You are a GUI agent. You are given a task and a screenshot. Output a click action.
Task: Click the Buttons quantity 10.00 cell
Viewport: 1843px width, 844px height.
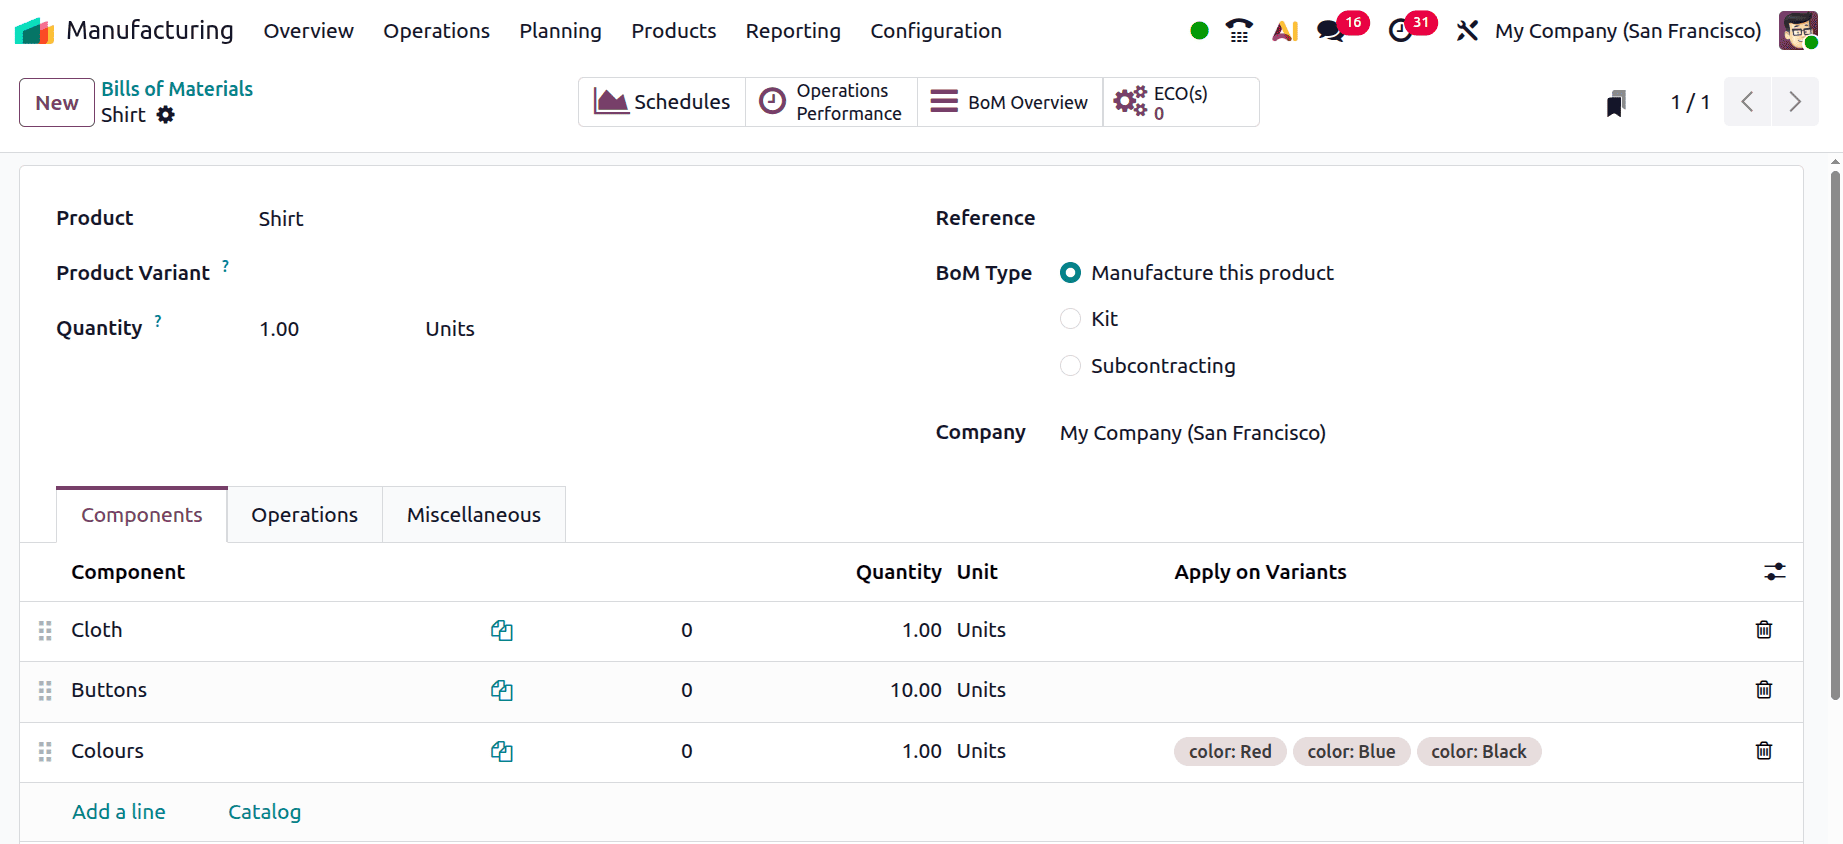point(916,690)
